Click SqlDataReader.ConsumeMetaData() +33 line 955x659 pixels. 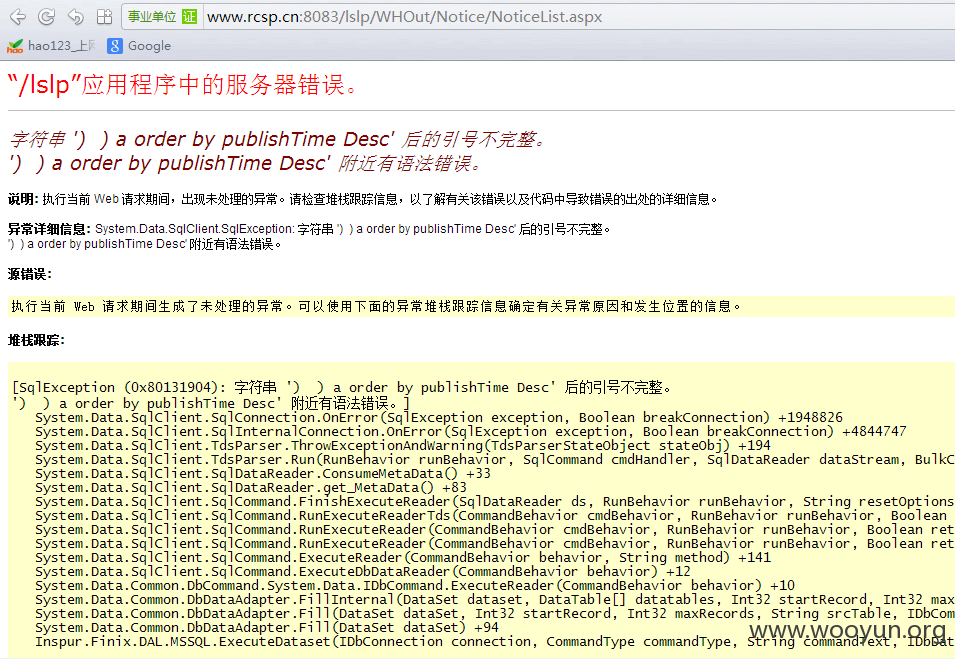coord(263,474)
